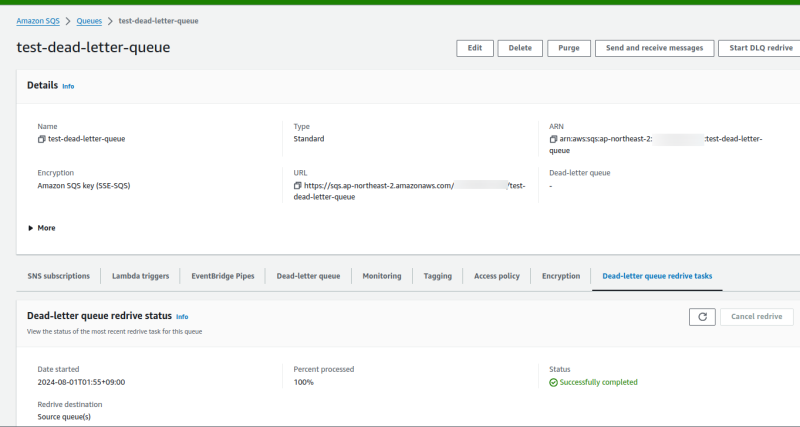800x427 pixels.
Task: Copy the queue URL with copy icon
Action: [x=298, y=186]
